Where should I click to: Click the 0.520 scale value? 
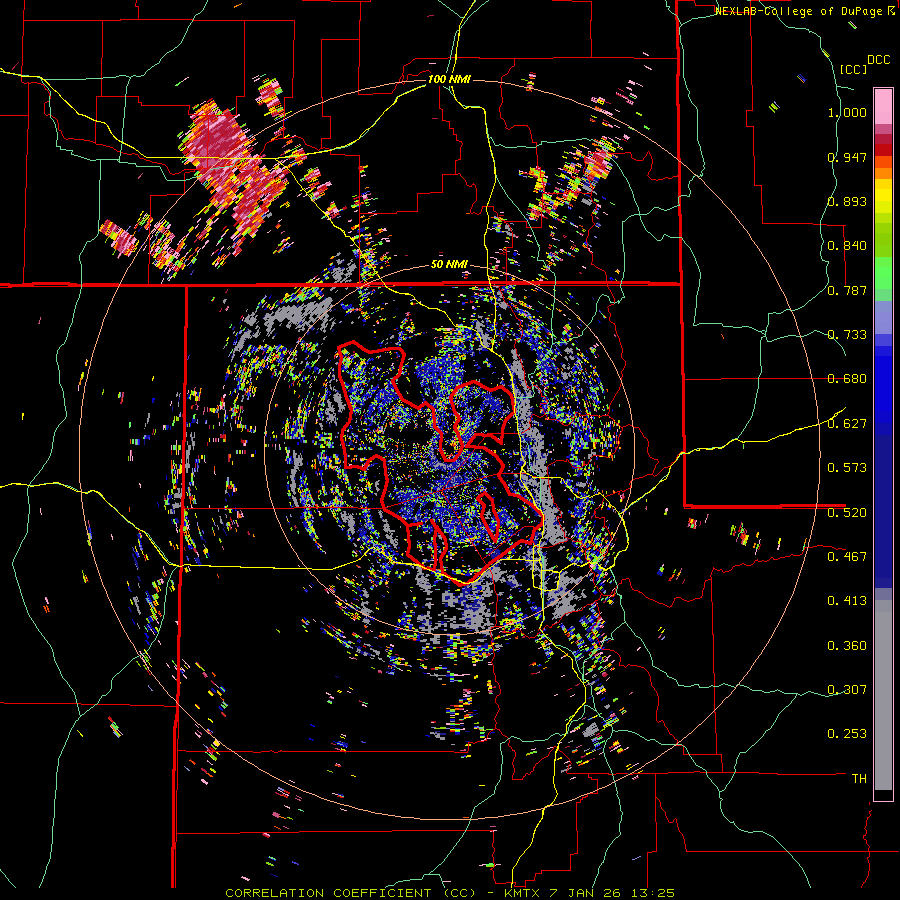pyautogui.click(x=847, y=512)
